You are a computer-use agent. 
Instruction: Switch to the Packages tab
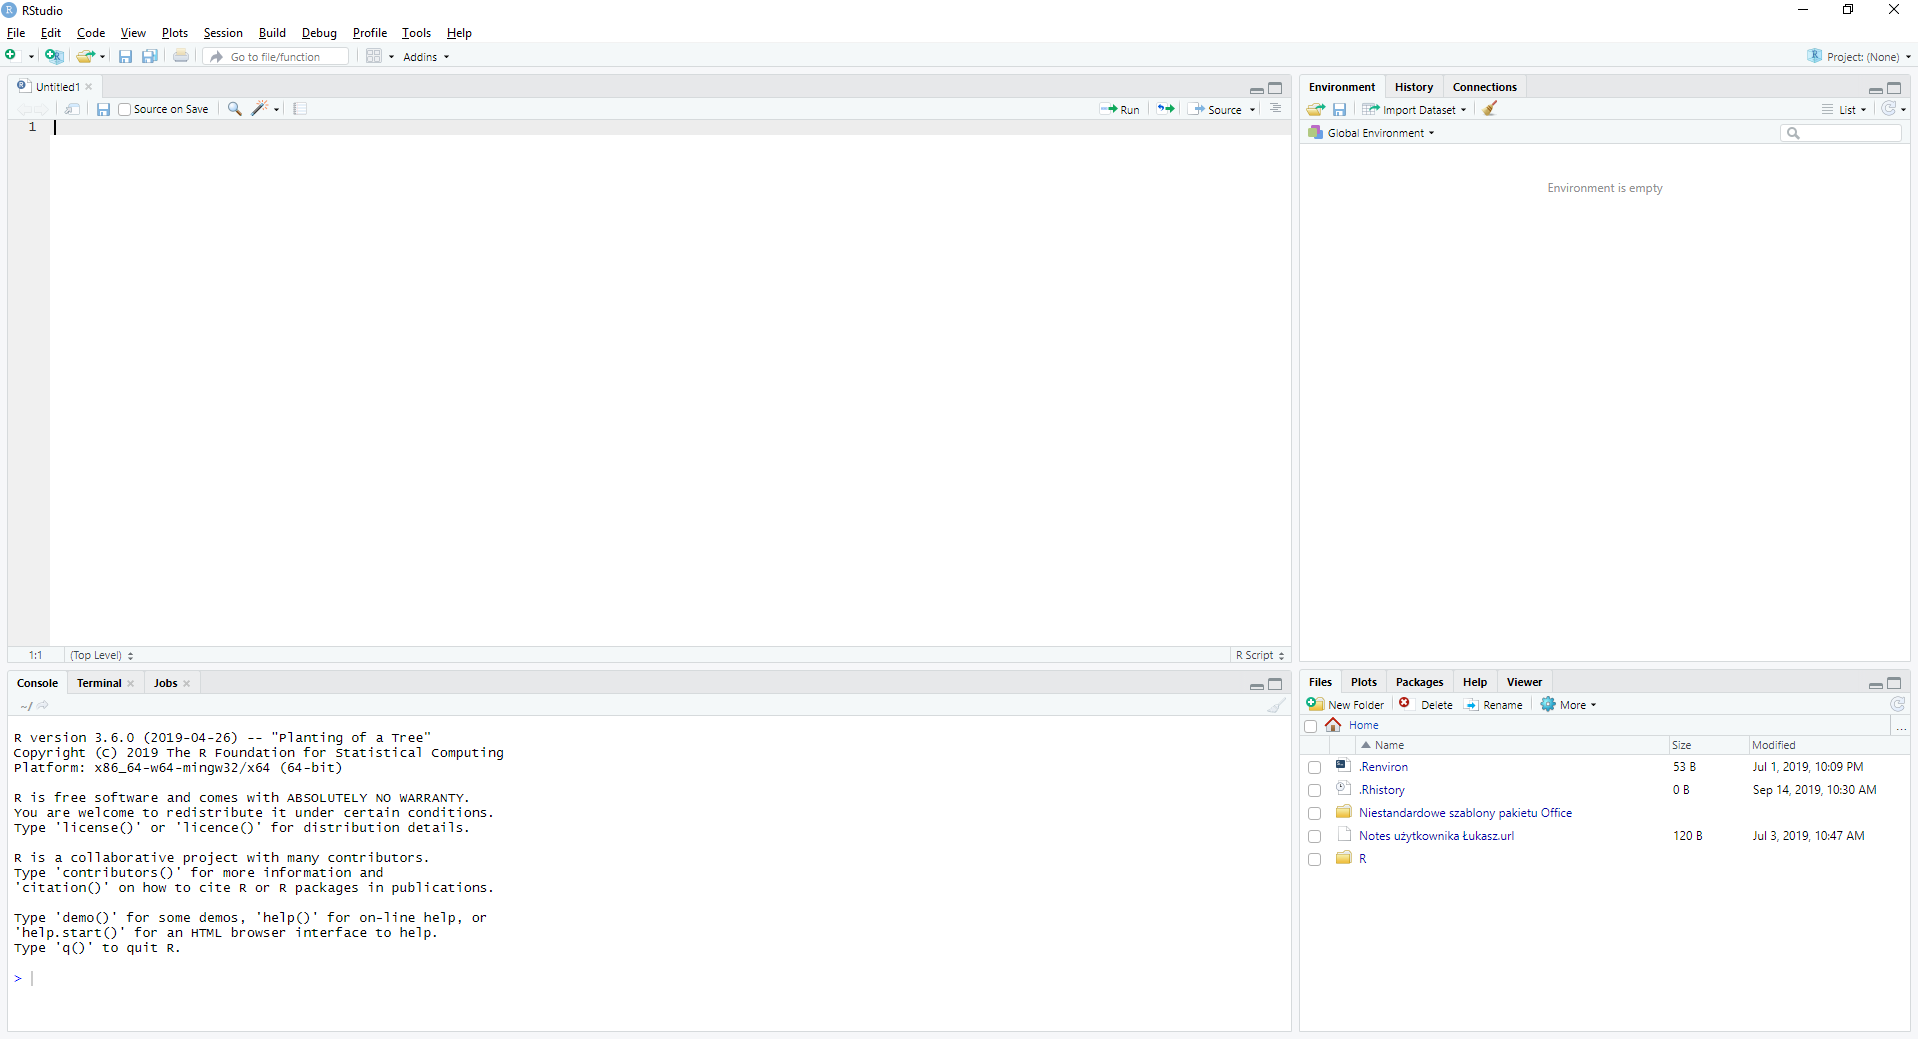click(1419, 682)
